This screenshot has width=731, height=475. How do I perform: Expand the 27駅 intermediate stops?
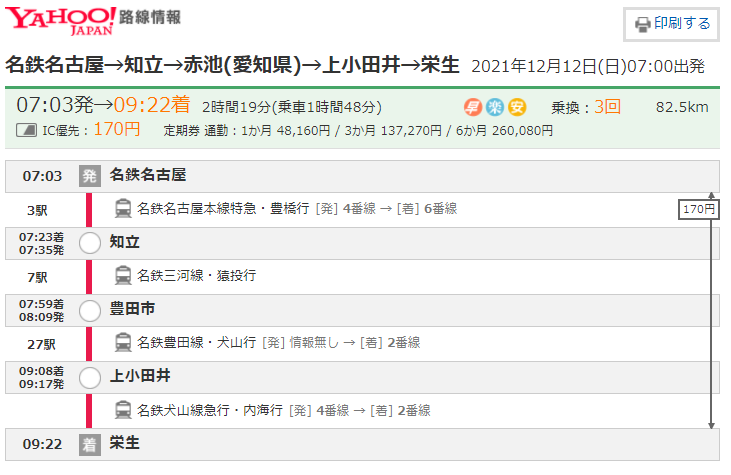[41, 345]
